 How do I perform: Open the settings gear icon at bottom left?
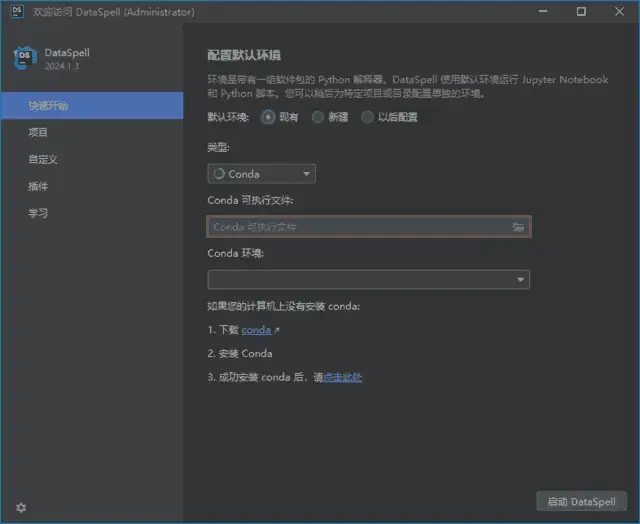pos(21,508)
